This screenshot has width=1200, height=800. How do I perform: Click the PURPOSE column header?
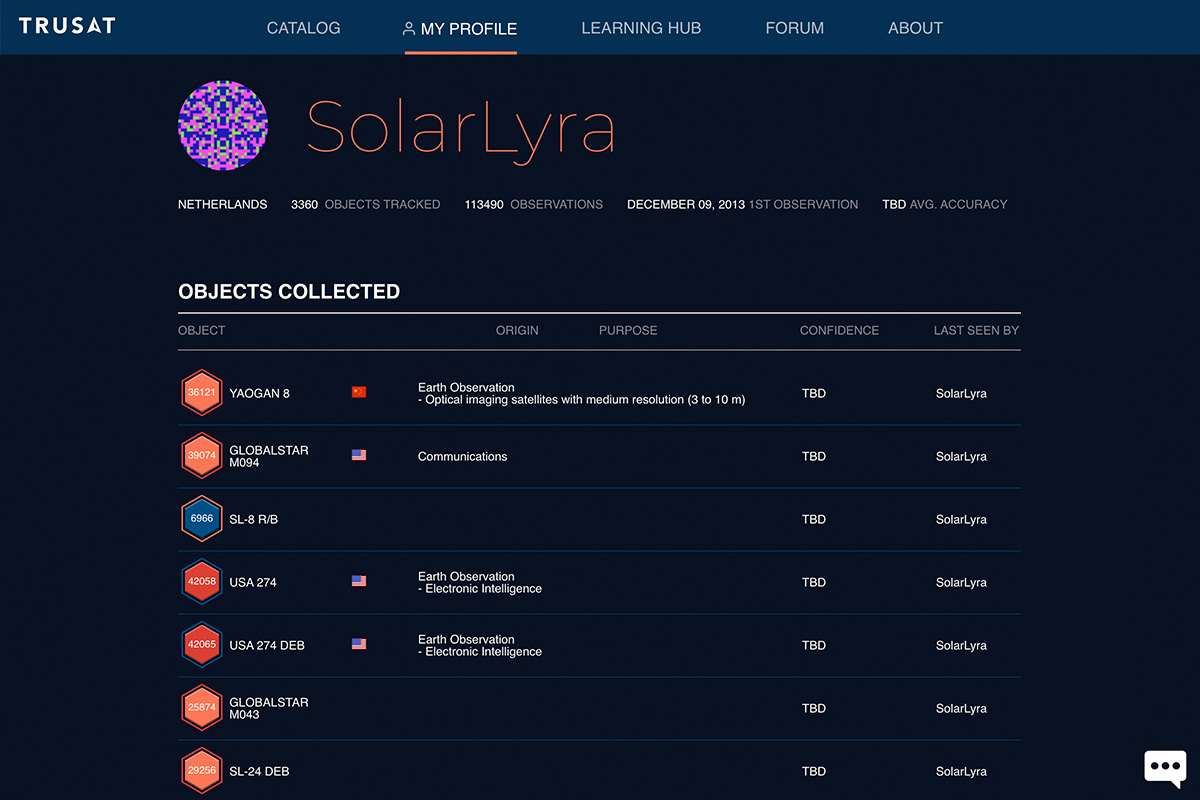(628, 330)
